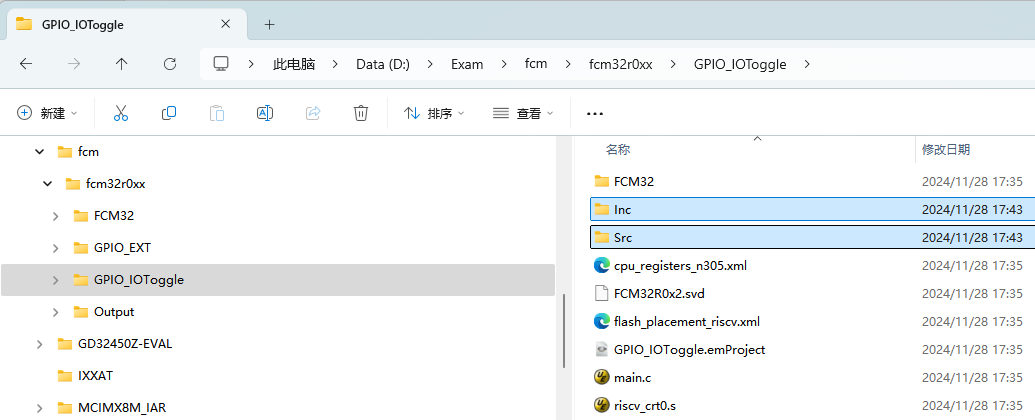Select file name flash_placement_riscv.xml
Screen dimensions: 1035x420
point(686,322)
